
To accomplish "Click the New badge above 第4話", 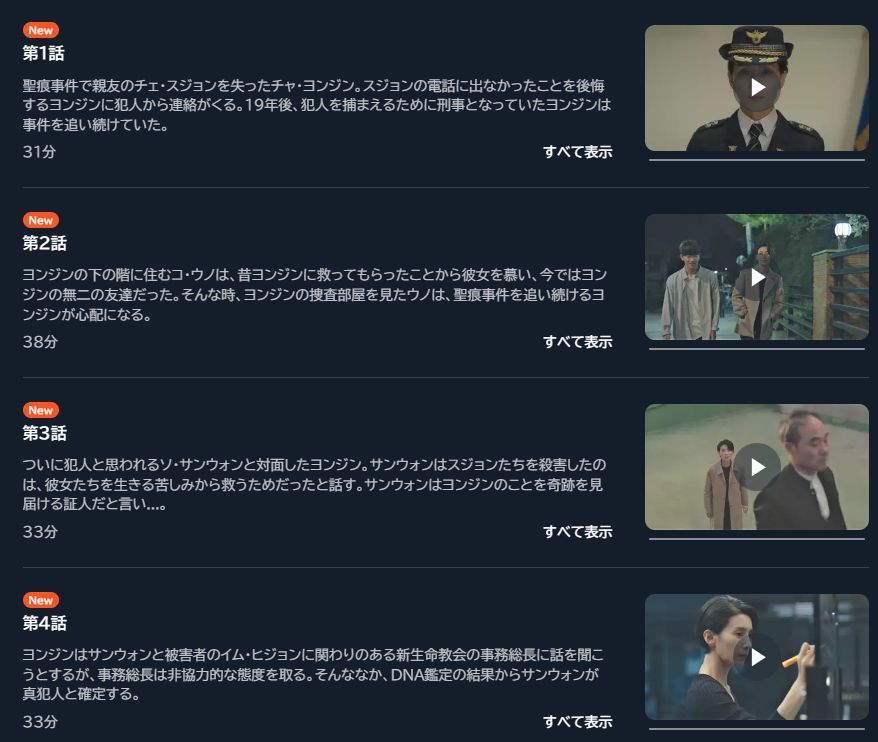I will (x=41, y=600).
